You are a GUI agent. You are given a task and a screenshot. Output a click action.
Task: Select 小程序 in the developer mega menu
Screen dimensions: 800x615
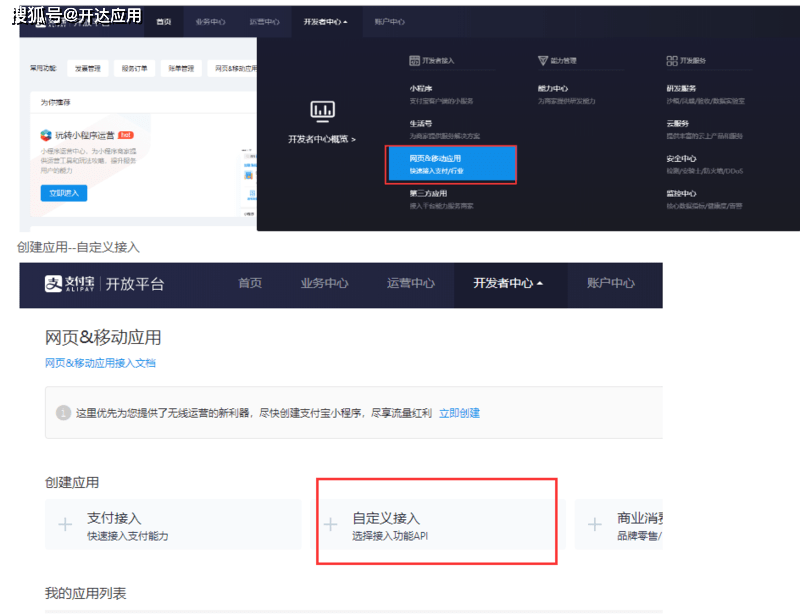click(x=421, y=89)
